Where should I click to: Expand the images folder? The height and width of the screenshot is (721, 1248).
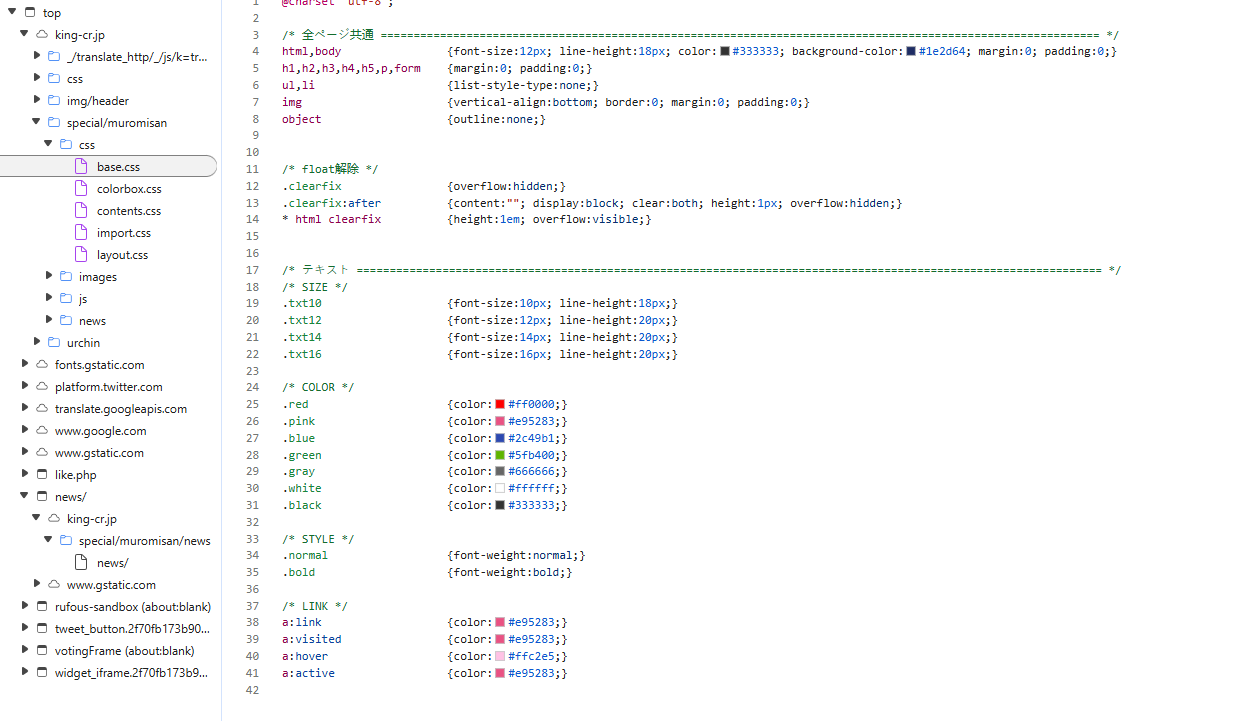[49, 276]
